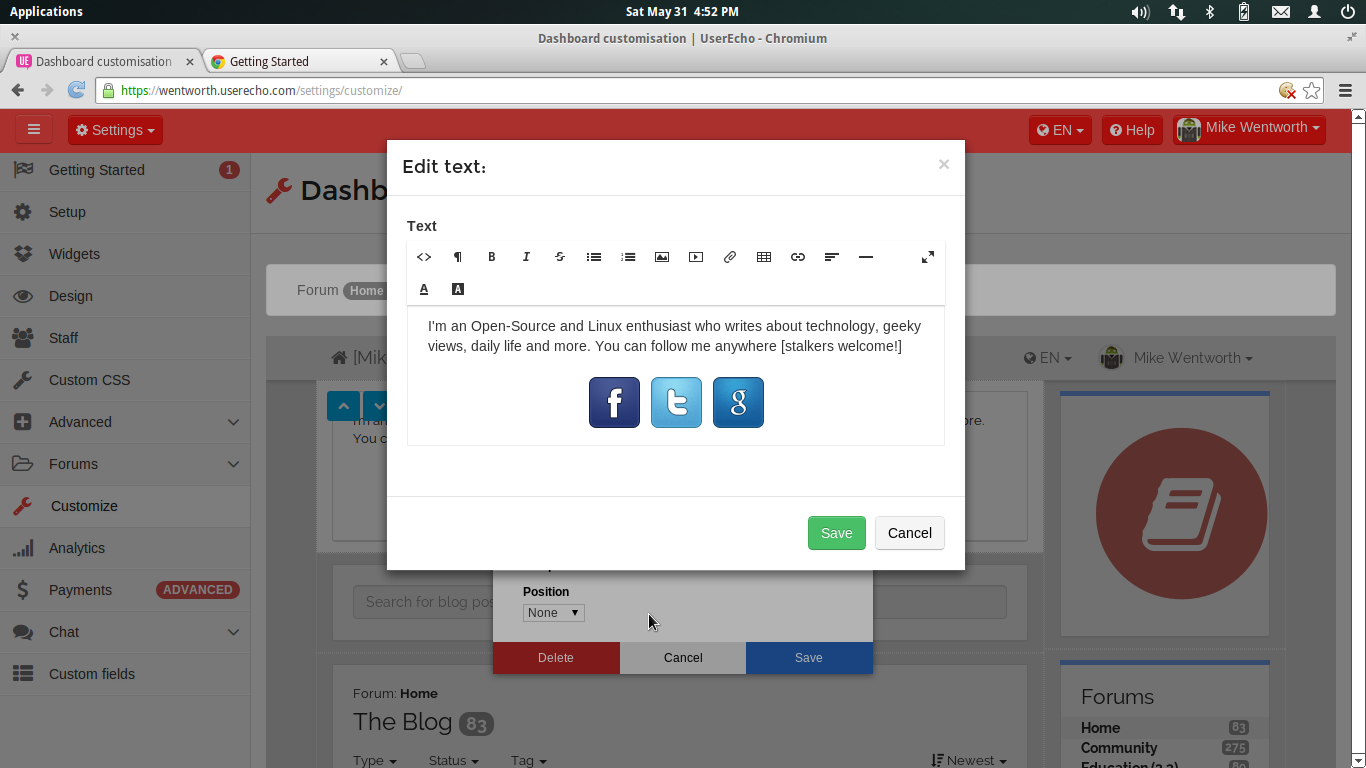Open Custom fields in sidebar

click(x=125, y=674)
